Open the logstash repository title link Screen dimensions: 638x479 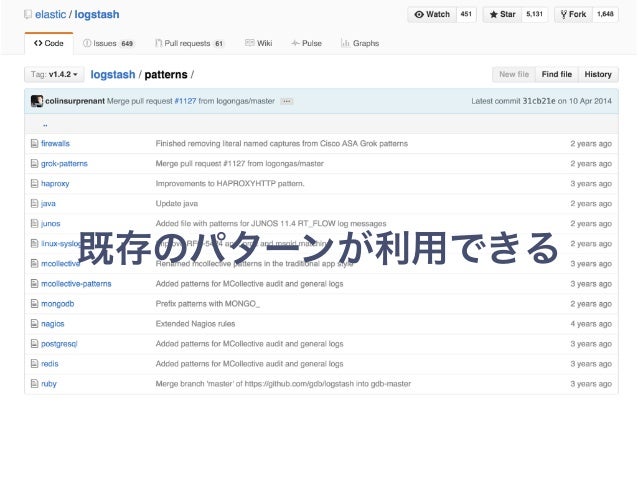tap(97, 15)
